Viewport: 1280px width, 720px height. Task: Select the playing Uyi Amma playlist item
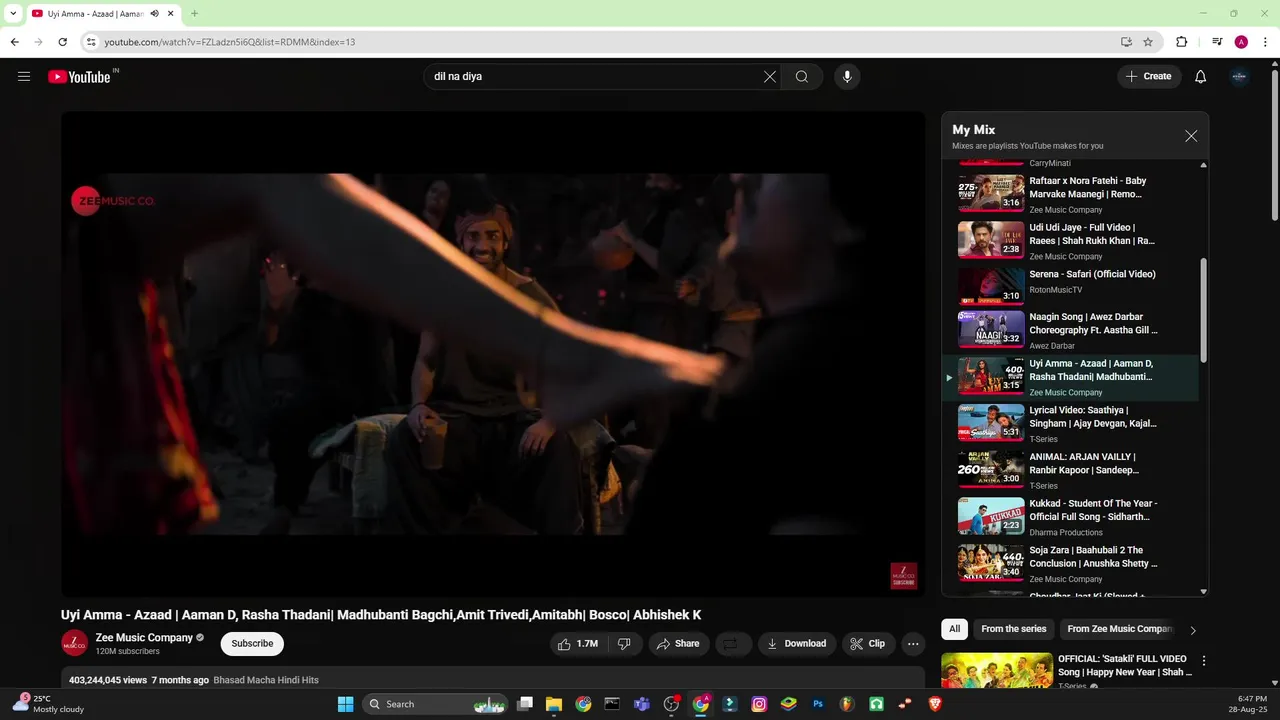1070,378
